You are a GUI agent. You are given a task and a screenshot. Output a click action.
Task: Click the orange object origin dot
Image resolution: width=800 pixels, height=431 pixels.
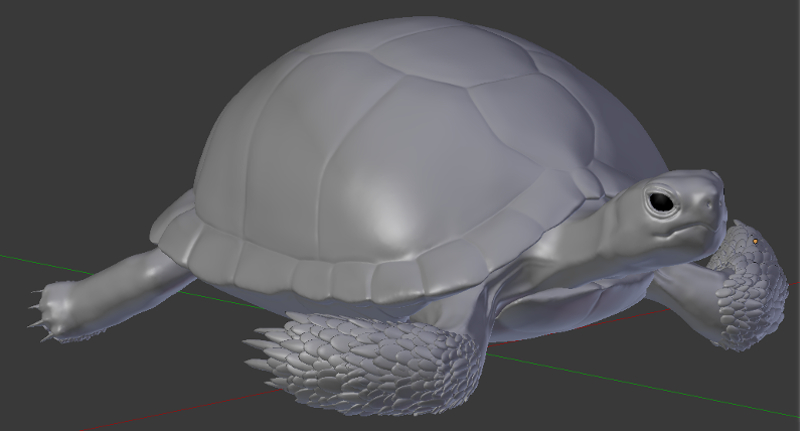pyautogui.click(x=755, y=241)
